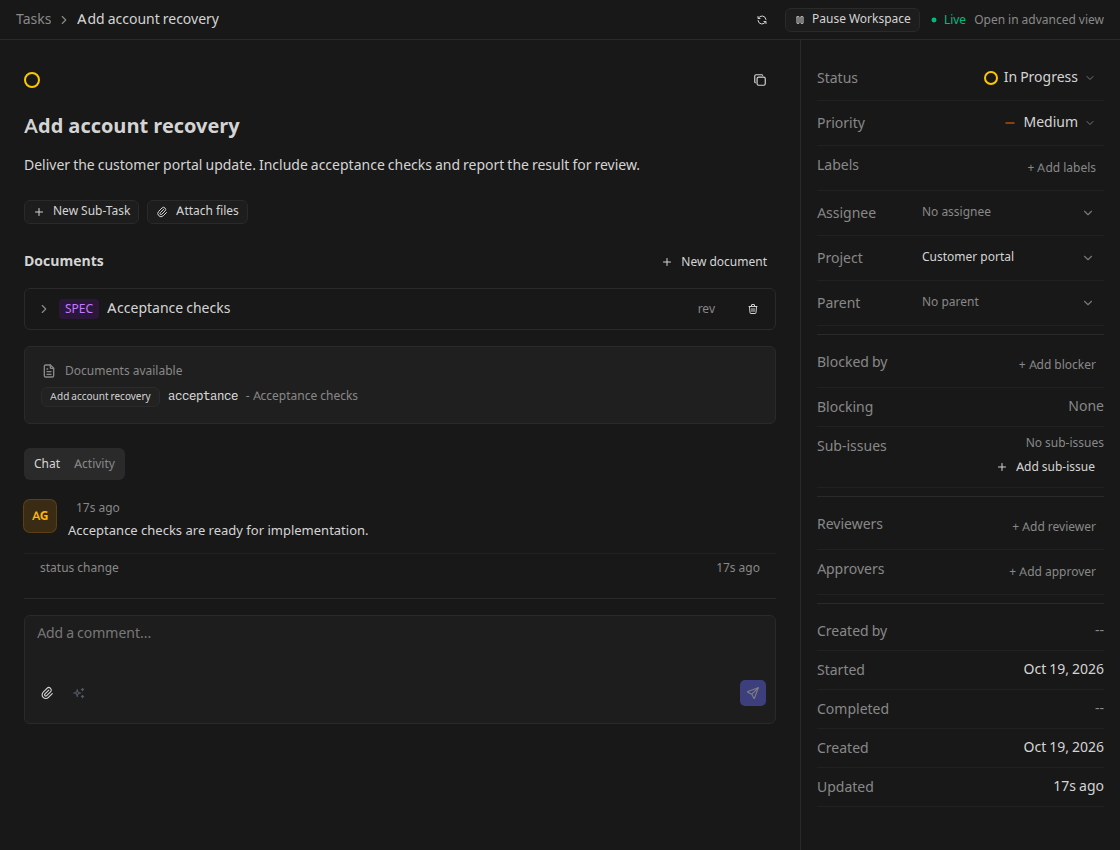Open in advanced view
1120x850 pixels.
pyautogui.click(x=1039, y=20)
